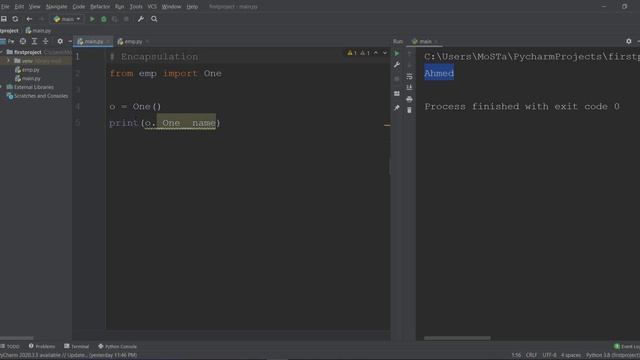Select main.py in the project tree
This screenshot has width=640, height=360.
click(31, 78)
